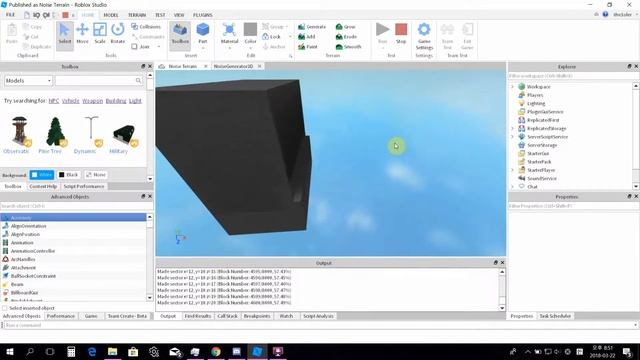Click the red stop icon in quick access bar
Viewport: 640px width, 360px height.
click(x=65, y=15)
